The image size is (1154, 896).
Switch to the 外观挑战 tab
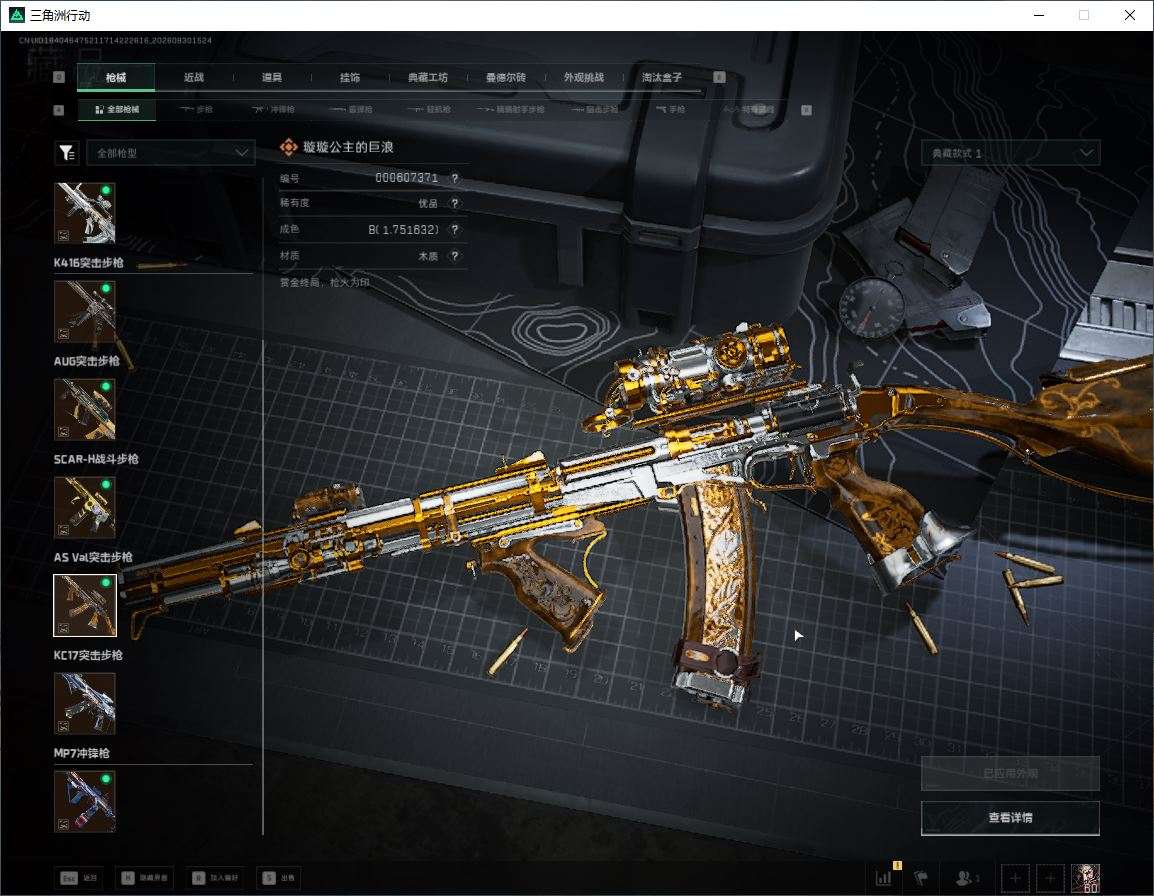584,77
